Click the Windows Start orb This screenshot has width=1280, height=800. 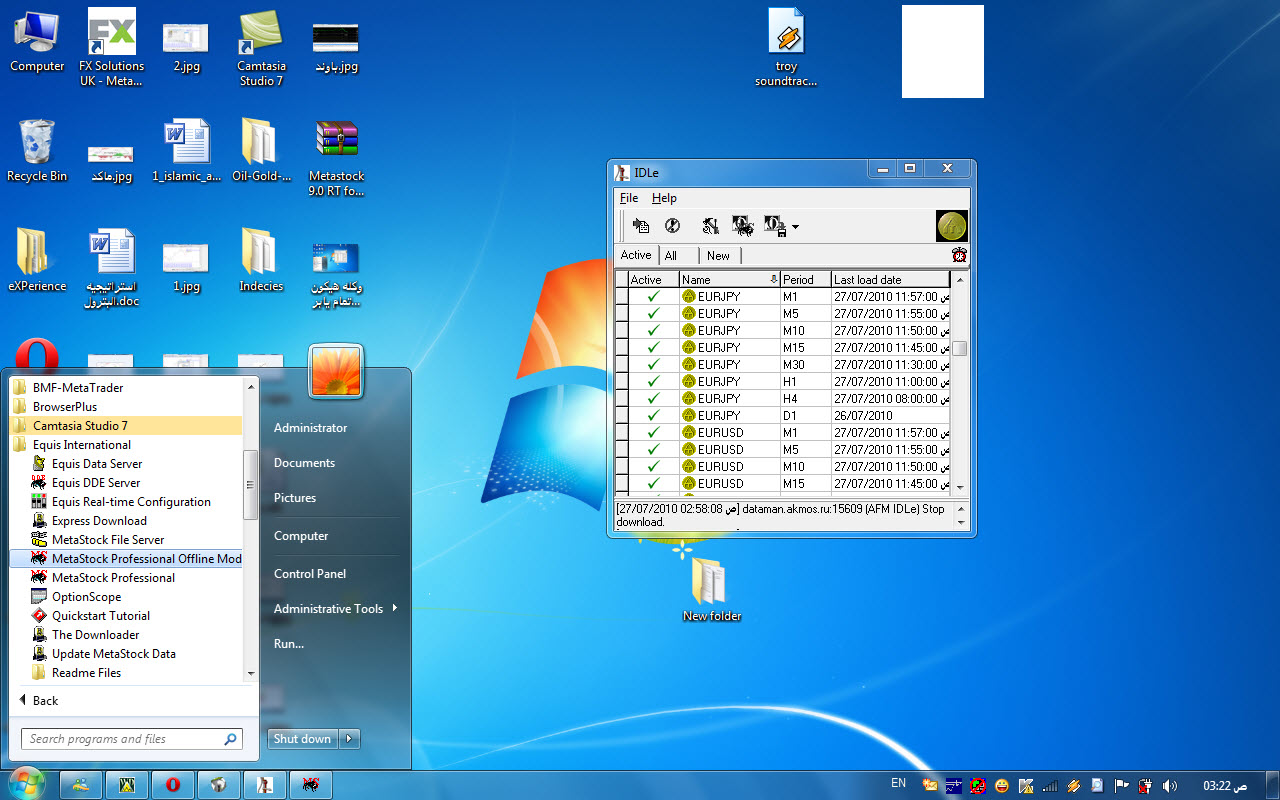pos(27,784)
